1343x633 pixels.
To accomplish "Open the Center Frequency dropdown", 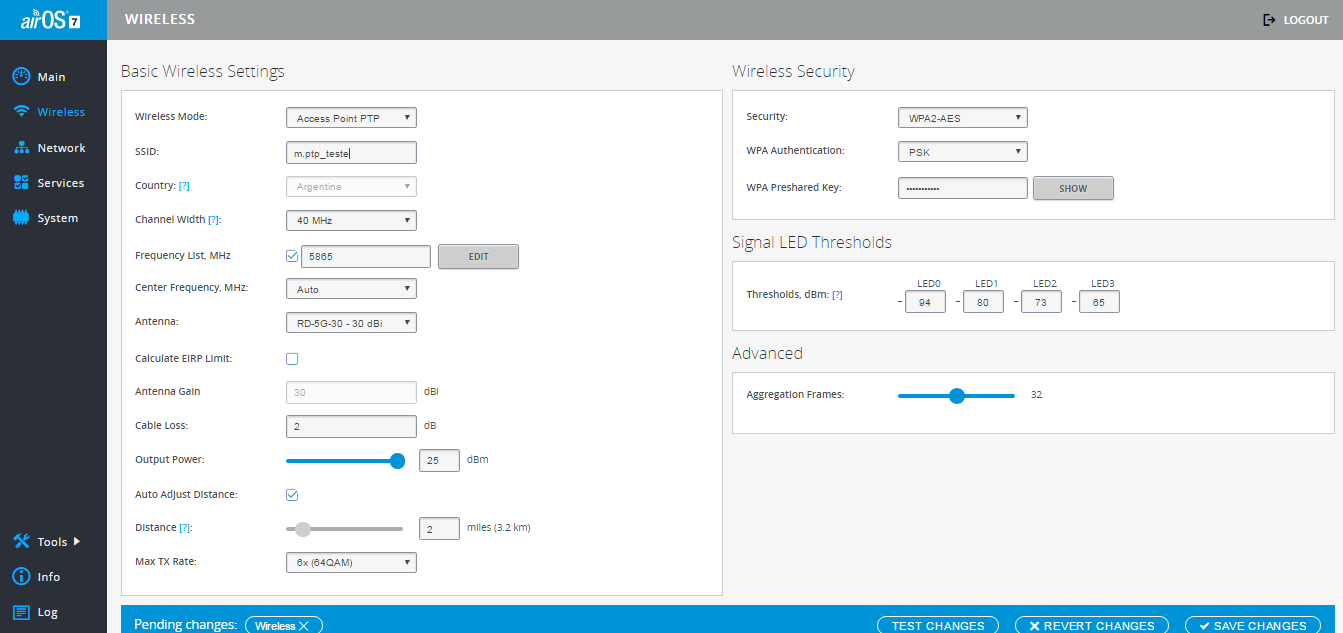I will pos(351,289).
